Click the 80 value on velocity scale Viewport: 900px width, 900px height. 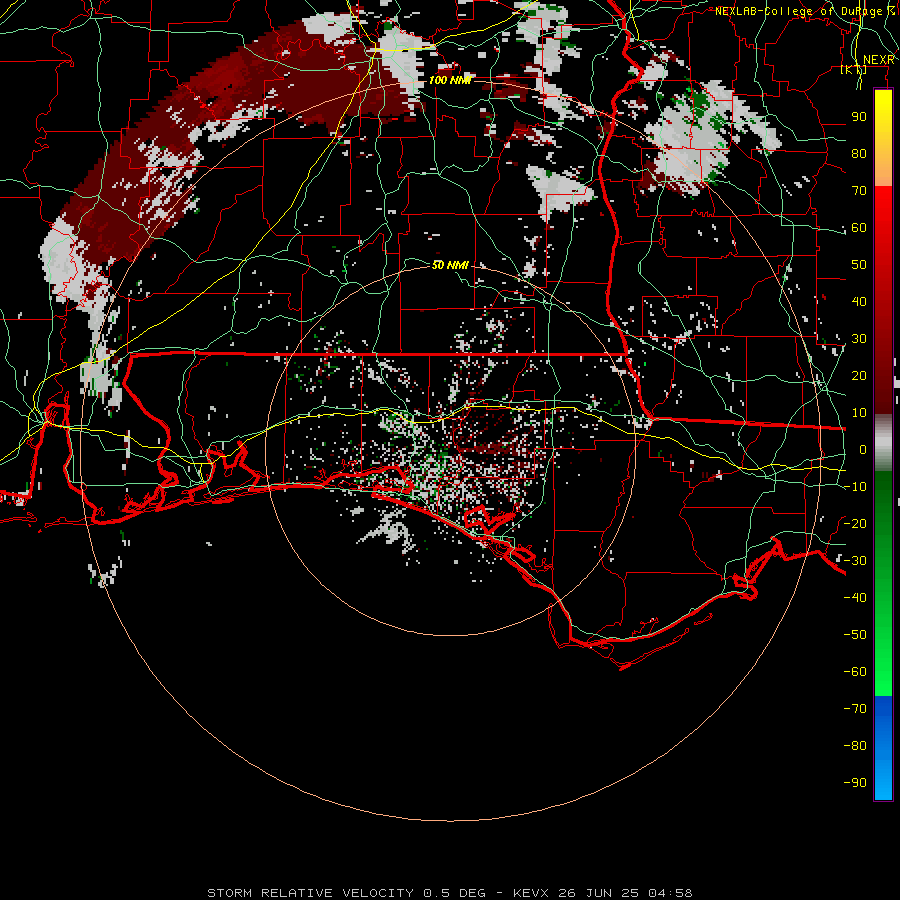pos(859,153)
